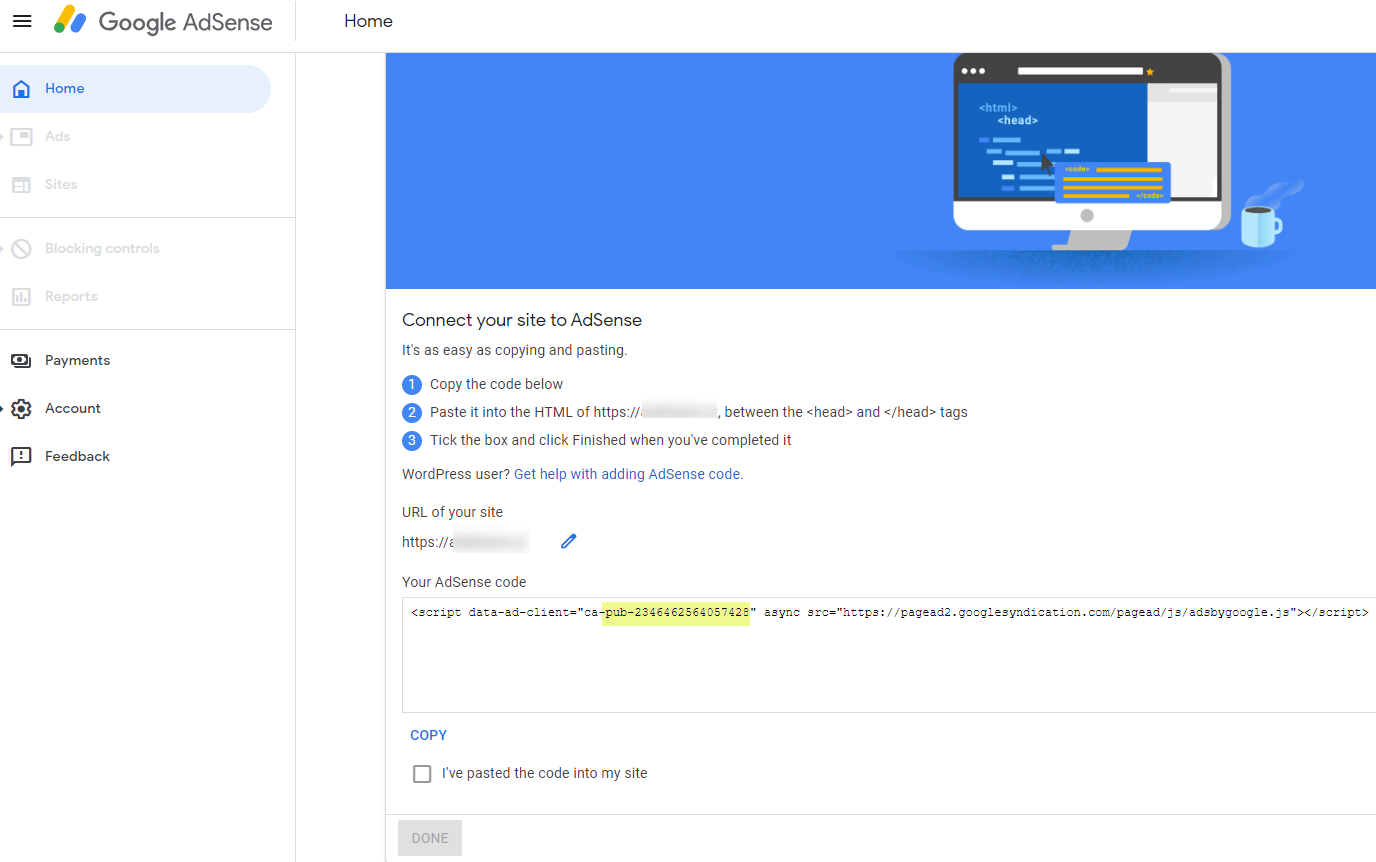Viewport: 1376px width, 862px height.
Task: Click the Home house icon
Action: [21, 89]
